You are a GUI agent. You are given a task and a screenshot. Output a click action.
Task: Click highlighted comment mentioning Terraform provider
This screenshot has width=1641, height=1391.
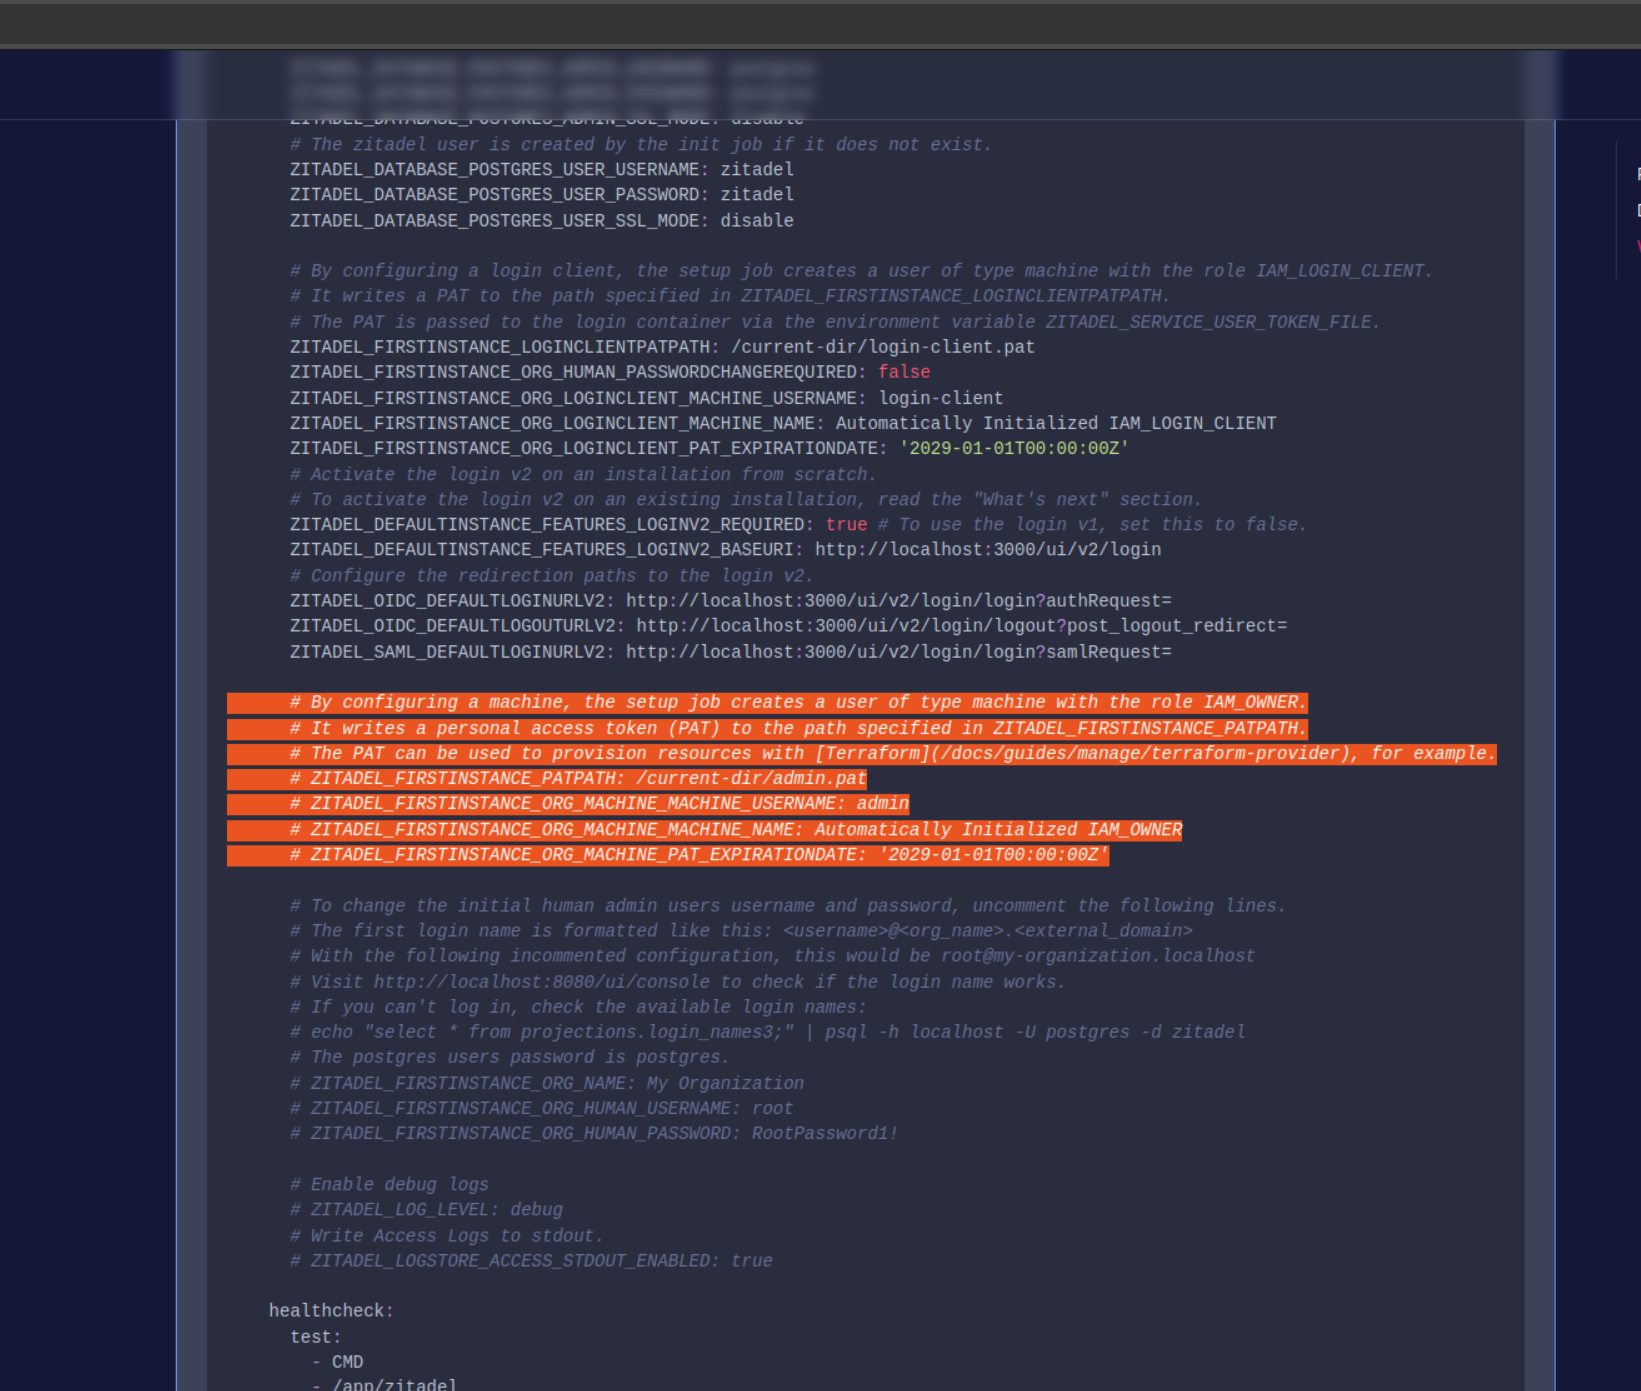click(x=893, y=754)
